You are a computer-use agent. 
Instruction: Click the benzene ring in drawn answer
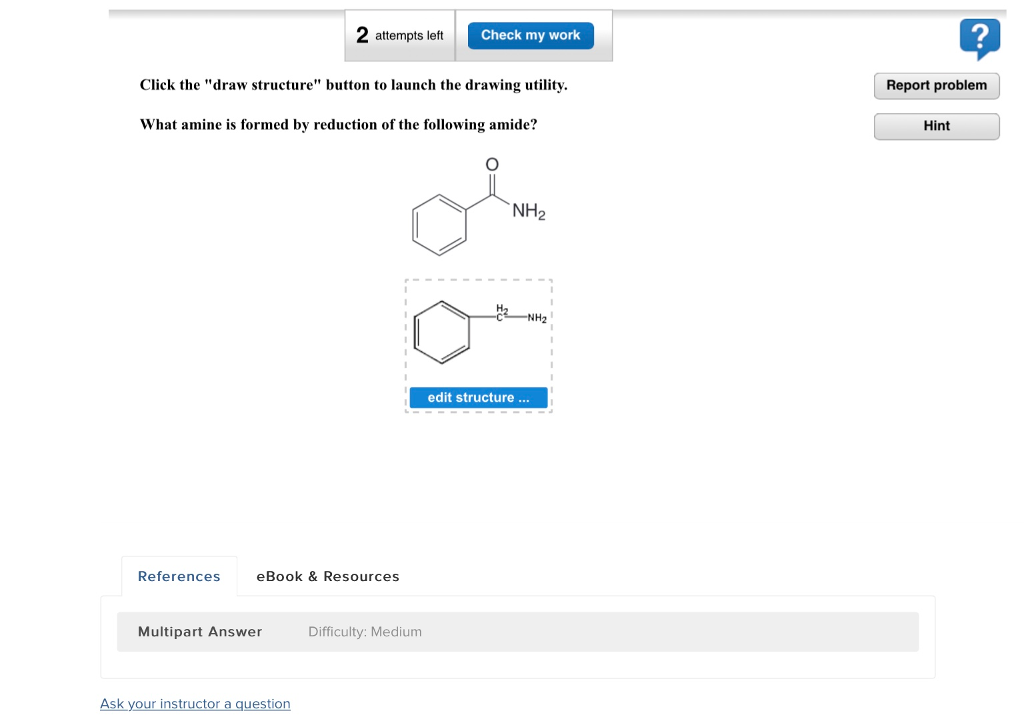coord(441,332)
